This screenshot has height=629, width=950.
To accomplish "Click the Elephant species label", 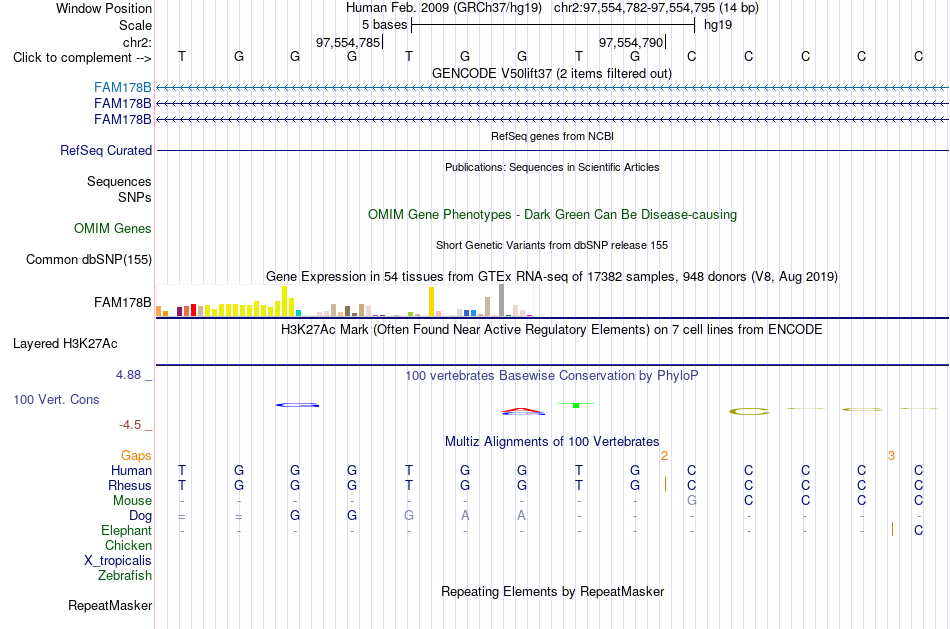I will pyautogui.click(x=127, y=531).
